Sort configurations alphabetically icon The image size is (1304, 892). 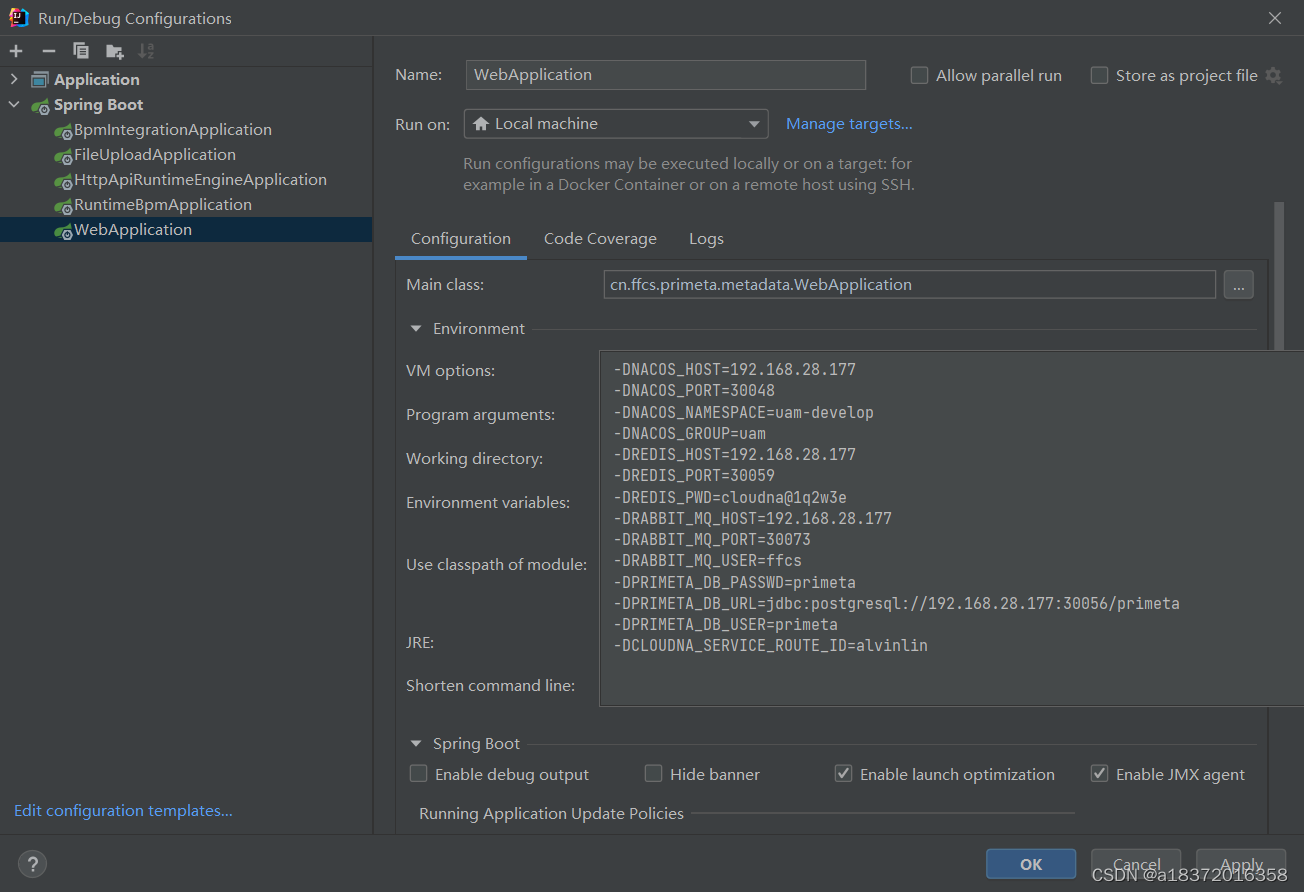146,51
